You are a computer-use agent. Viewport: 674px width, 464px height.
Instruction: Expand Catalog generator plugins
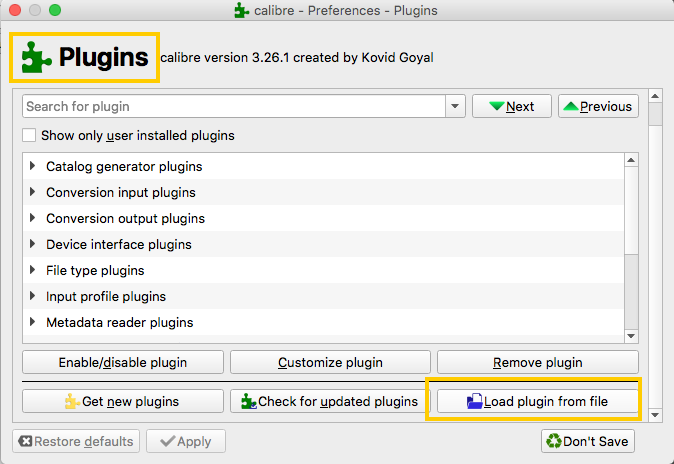32,166
